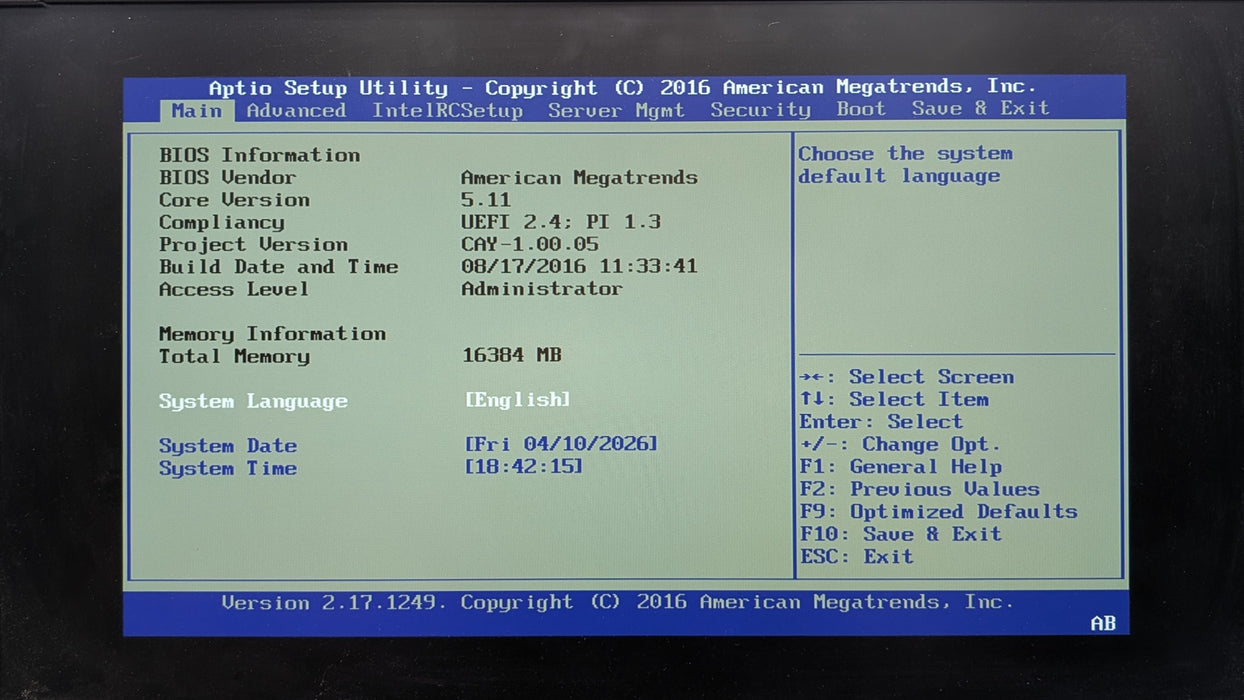Screen dimensions: 1244x700
Task: Click the F2: Previous Values hint
Action: [x=920, y=489]
